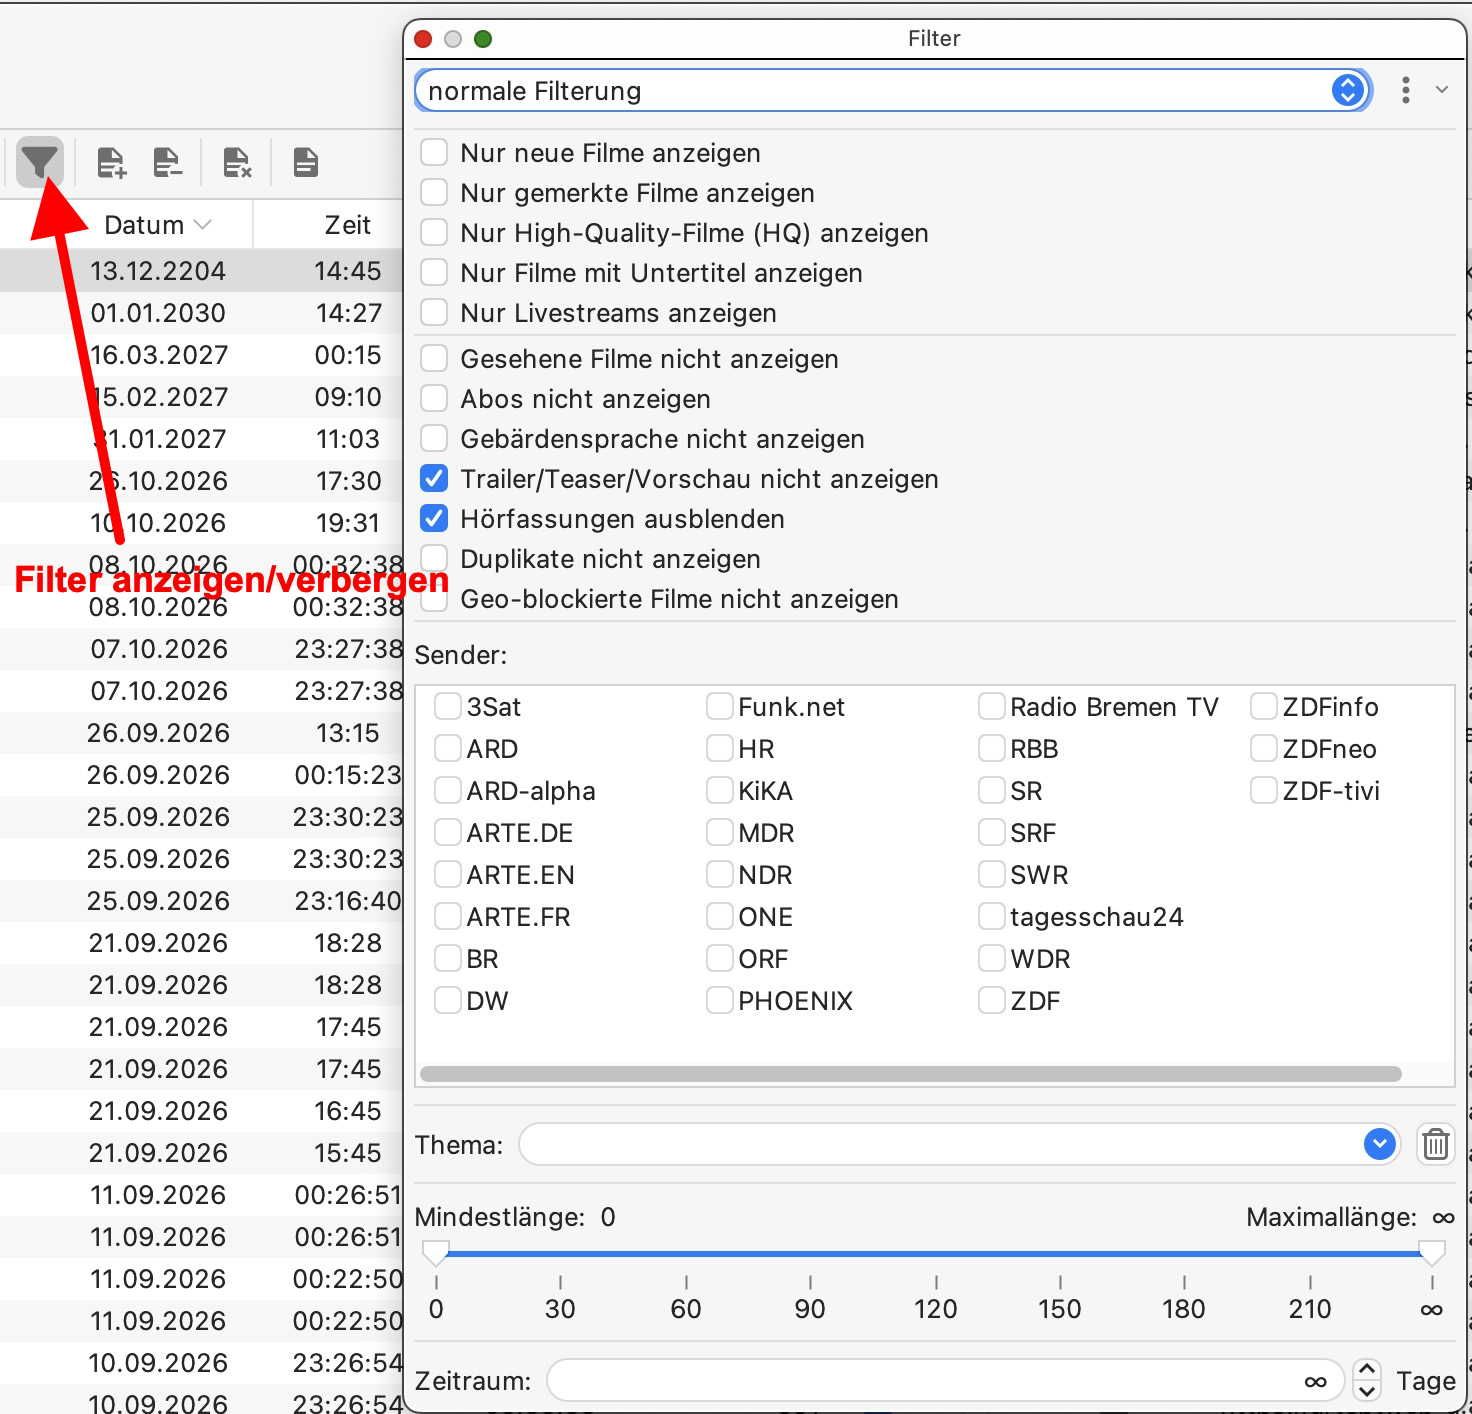Check the ARTE.DE sender box
The height and width of the screenshot is (1414, 1472).
coord(448,832)
